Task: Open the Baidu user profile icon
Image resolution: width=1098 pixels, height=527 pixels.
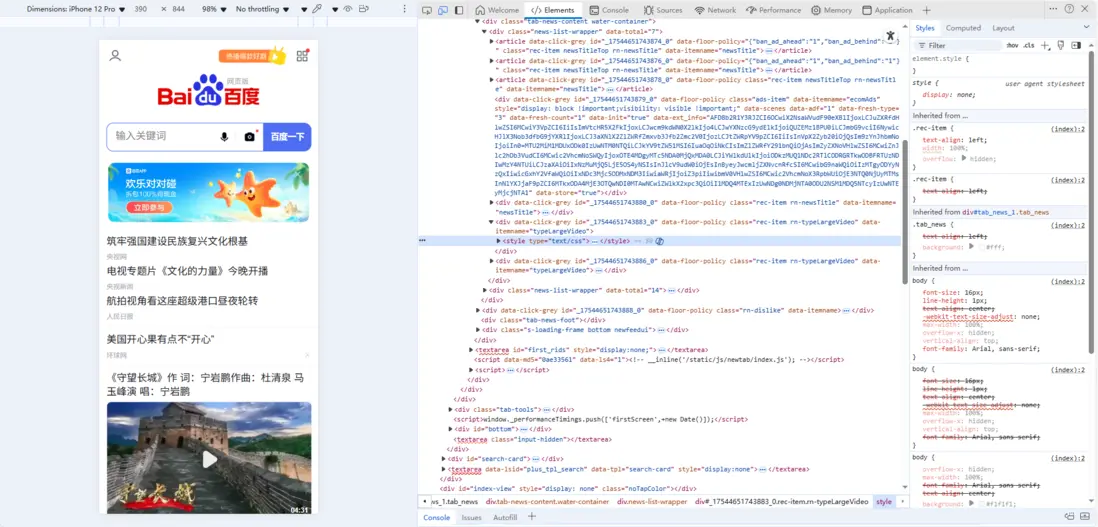Action: coord(115,56)
